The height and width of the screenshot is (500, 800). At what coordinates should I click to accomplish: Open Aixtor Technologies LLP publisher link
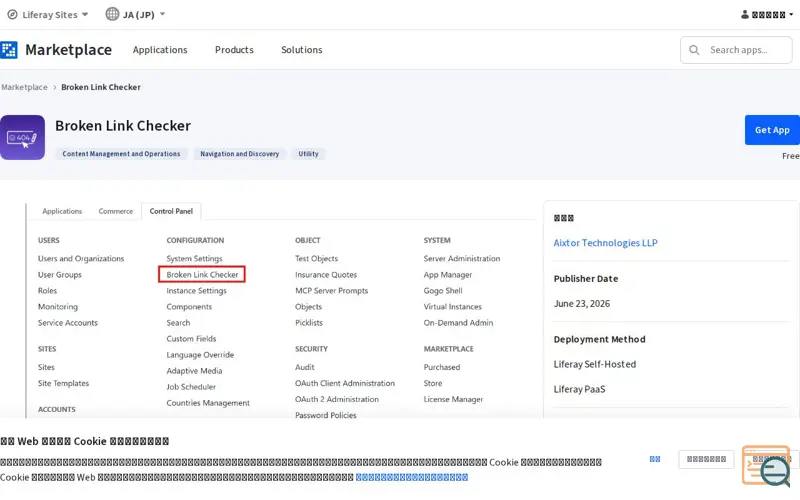point(605,243)
